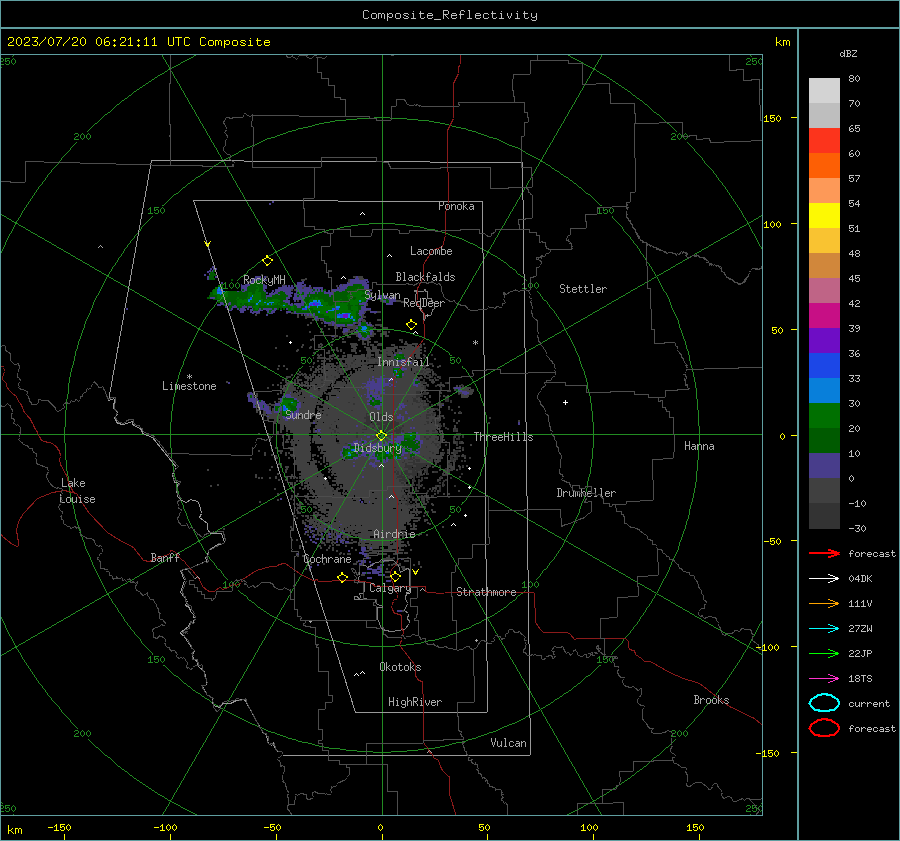Click the Cochrane label

[327, 560]
